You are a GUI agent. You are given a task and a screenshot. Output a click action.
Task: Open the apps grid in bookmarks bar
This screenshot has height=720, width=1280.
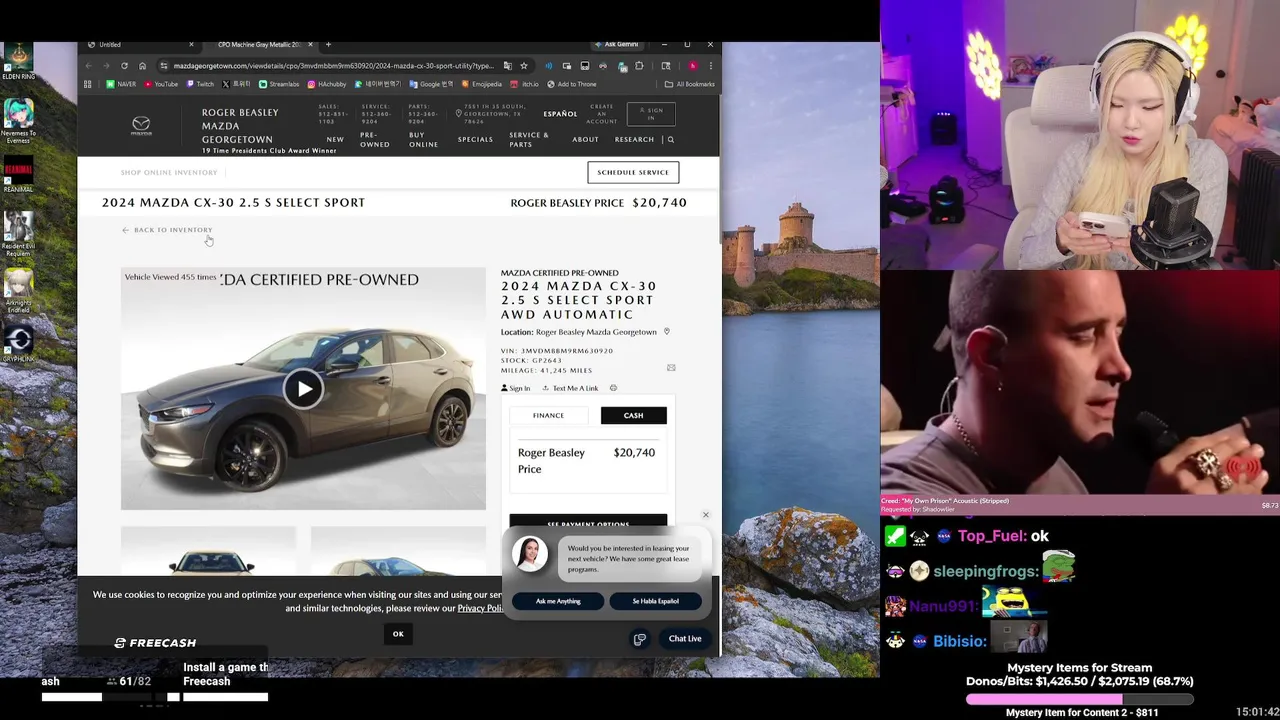(x=88, y=84)
